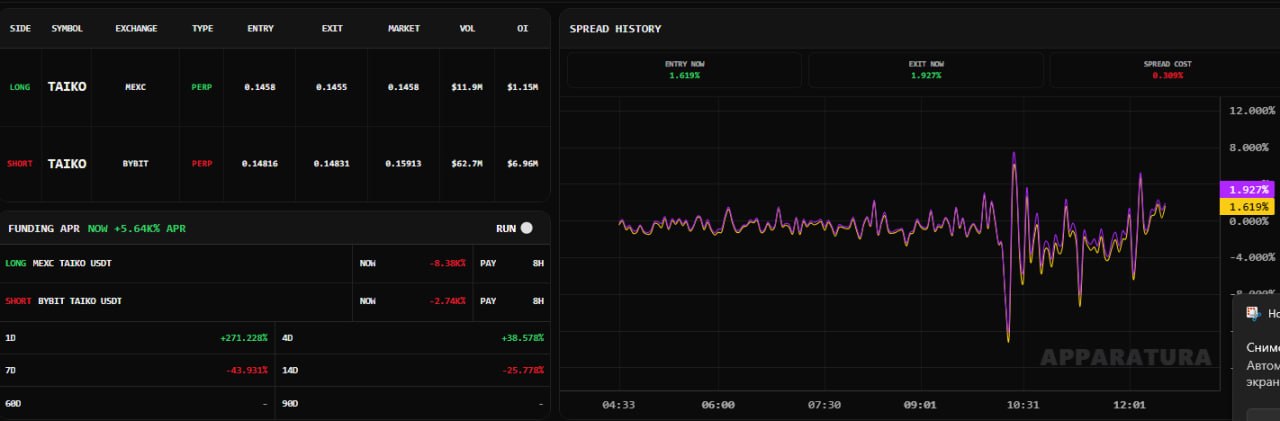Sort table by OI column header
Viewport: 1280px width, 421px height.
pyautogui.click(x=522, y=29)
